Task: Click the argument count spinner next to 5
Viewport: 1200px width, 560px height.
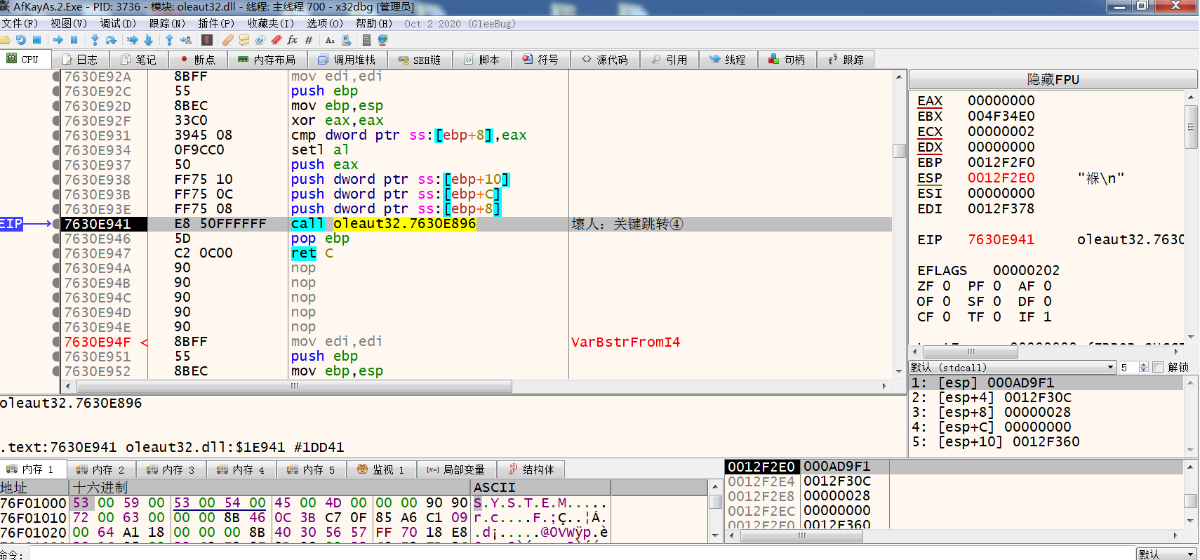Action: [1144, 367]
